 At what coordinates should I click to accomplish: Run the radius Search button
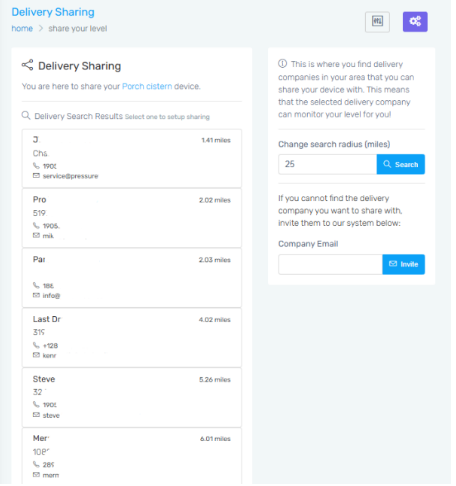(x=401, y=164)
